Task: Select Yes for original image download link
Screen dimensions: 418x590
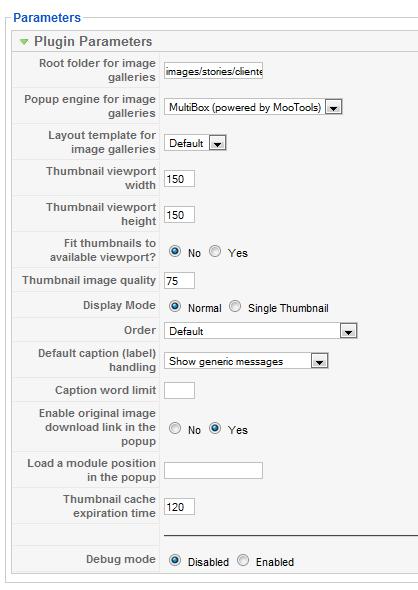Action: pyautogui.click(x=215, y=428)
